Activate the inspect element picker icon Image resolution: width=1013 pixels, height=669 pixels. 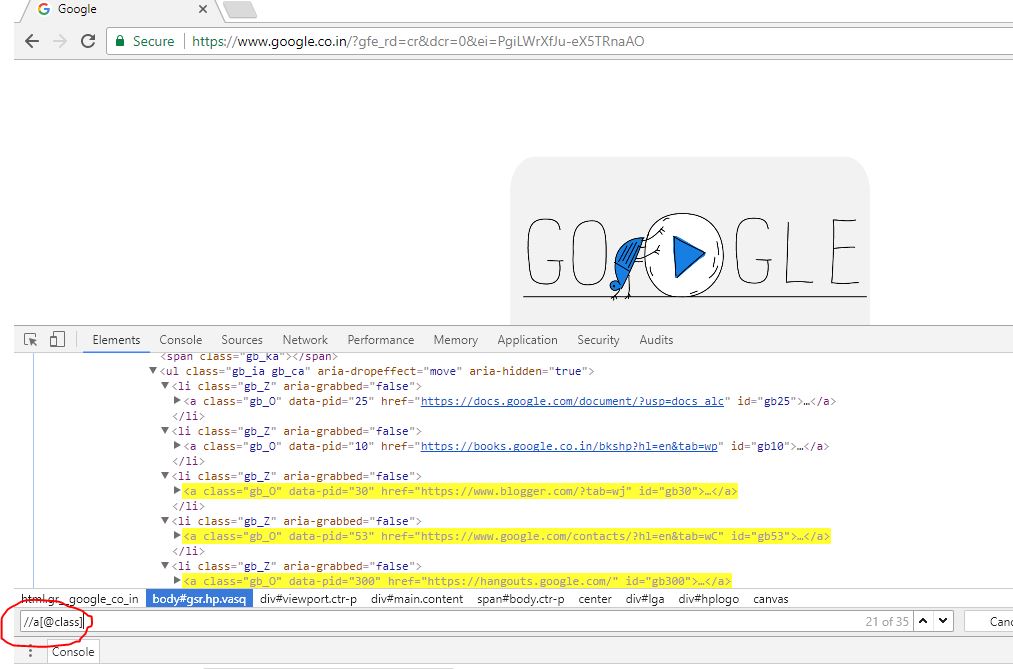click(30, 340)
